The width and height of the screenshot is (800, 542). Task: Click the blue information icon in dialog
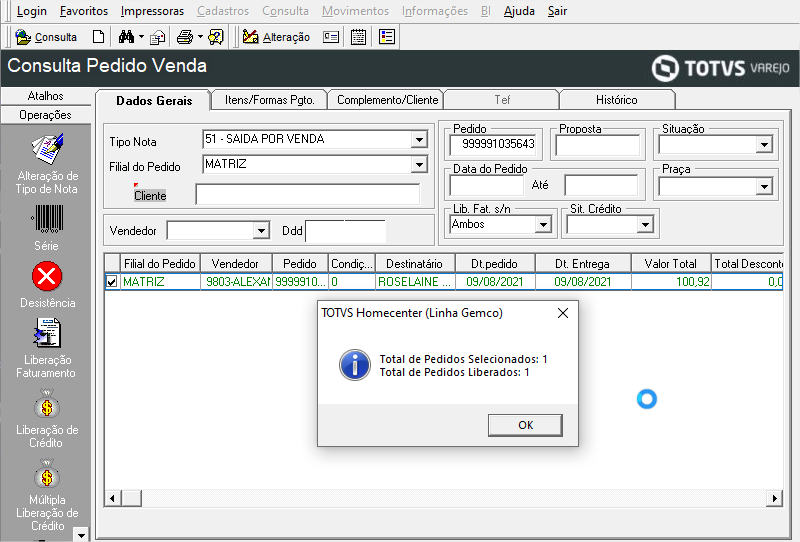tap(355, 365)
